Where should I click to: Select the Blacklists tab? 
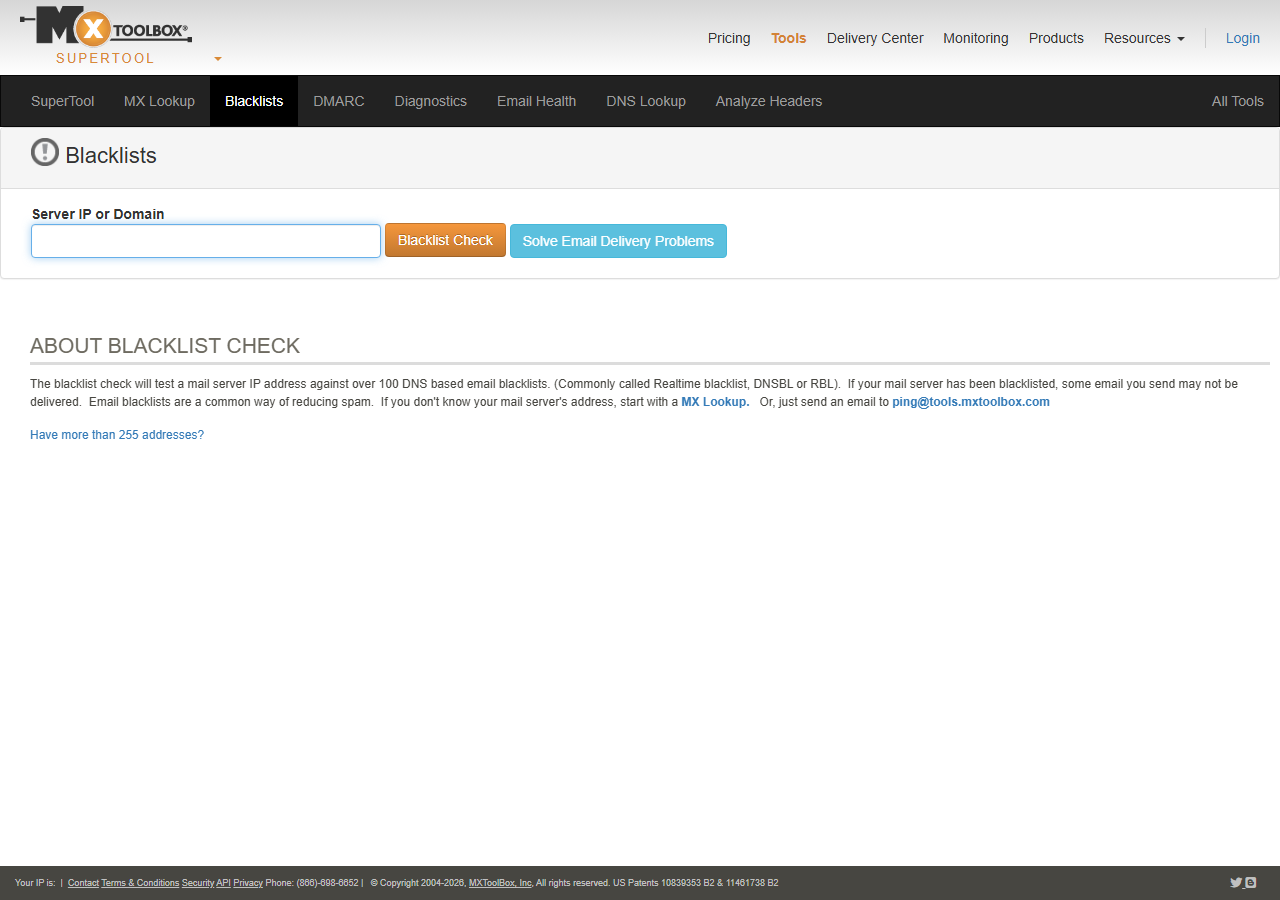pyautogui.click(x=254, y=101)
